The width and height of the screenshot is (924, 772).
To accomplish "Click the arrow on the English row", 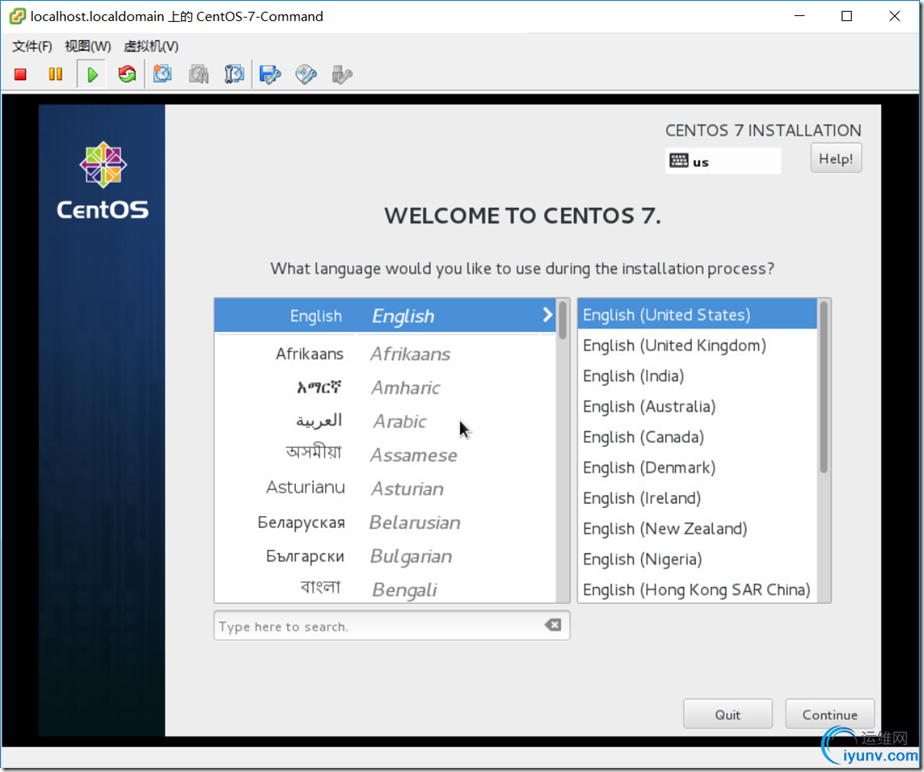I will [x=547, y=315].
